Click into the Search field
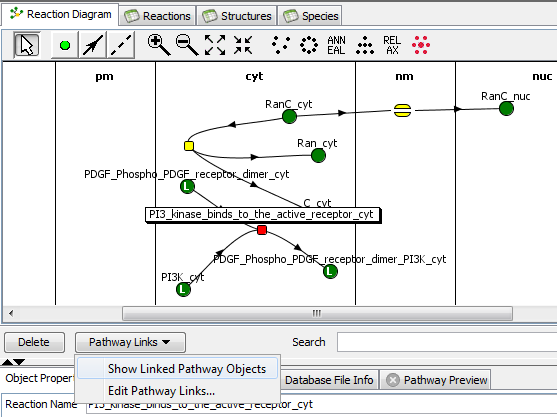The image size is (557, 417). click(447, 342)
